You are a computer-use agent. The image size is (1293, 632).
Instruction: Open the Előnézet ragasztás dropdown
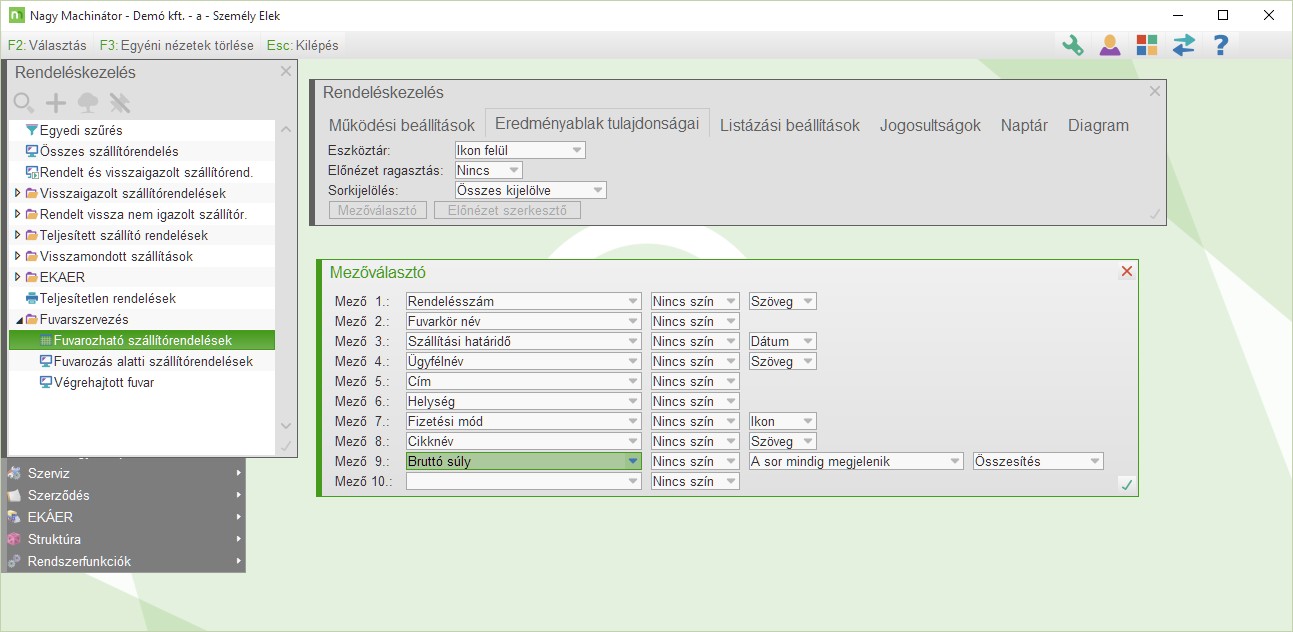(488, 170)
